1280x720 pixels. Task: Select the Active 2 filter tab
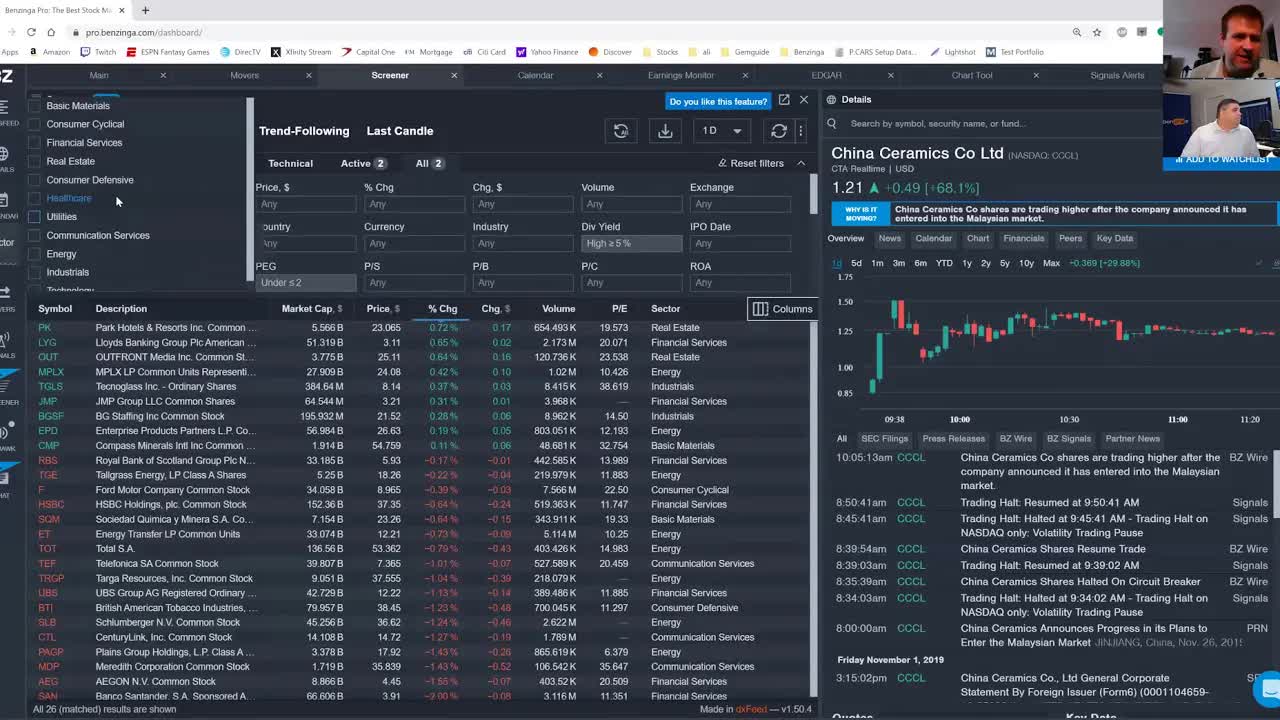click(x=363, y=163)
